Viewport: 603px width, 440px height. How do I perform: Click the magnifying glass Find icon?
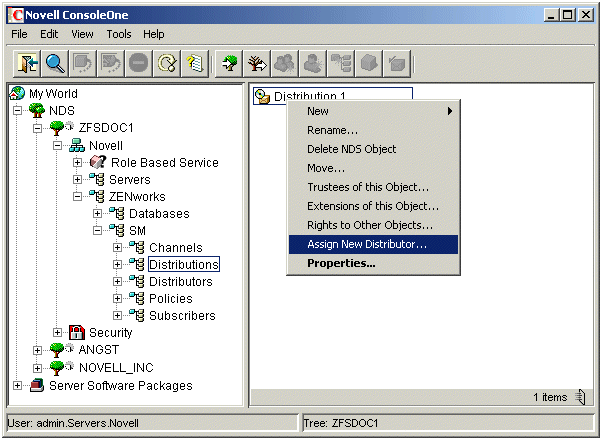pos(55,63)
